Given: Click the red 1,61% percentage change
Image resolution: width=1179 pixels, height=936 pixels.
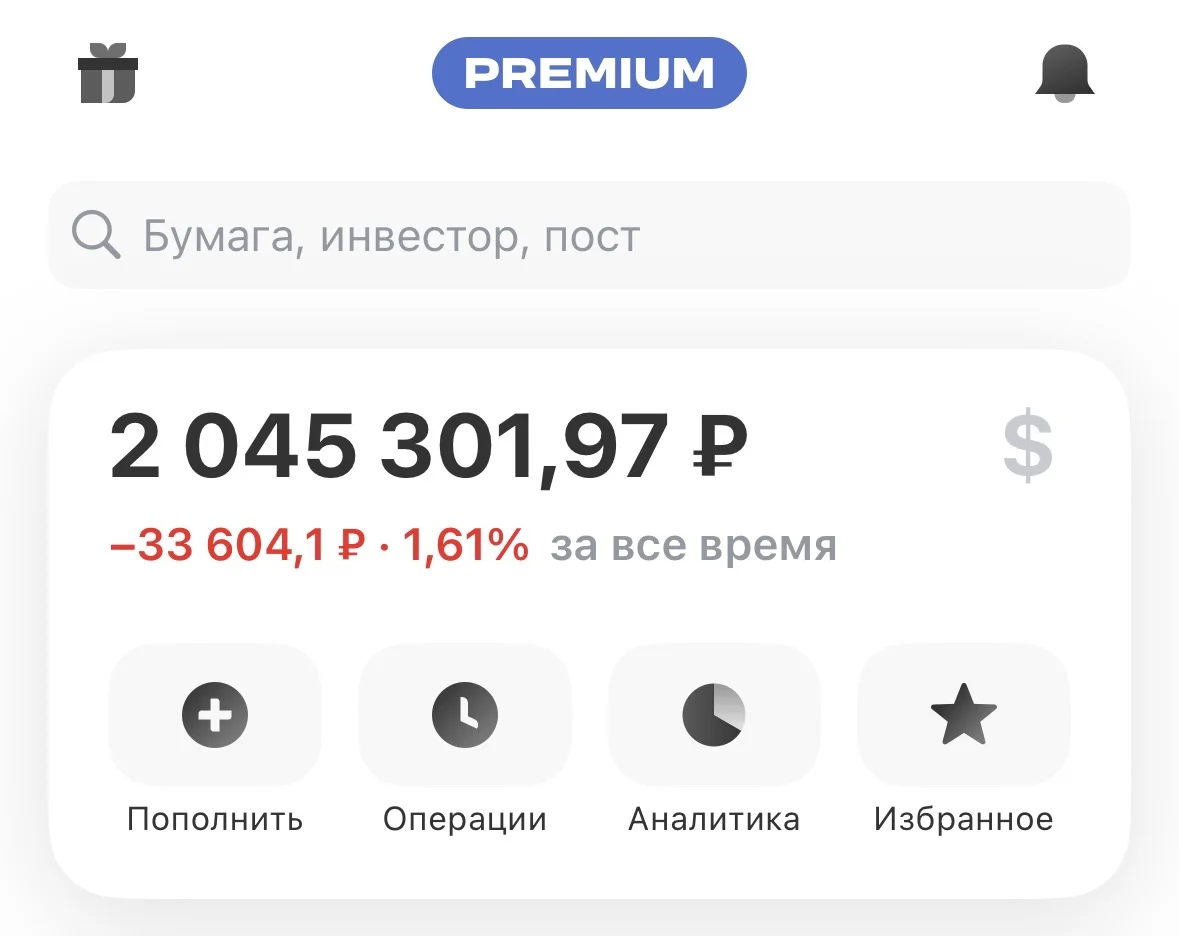Looking at the screenshot, I should pos(465,545).
